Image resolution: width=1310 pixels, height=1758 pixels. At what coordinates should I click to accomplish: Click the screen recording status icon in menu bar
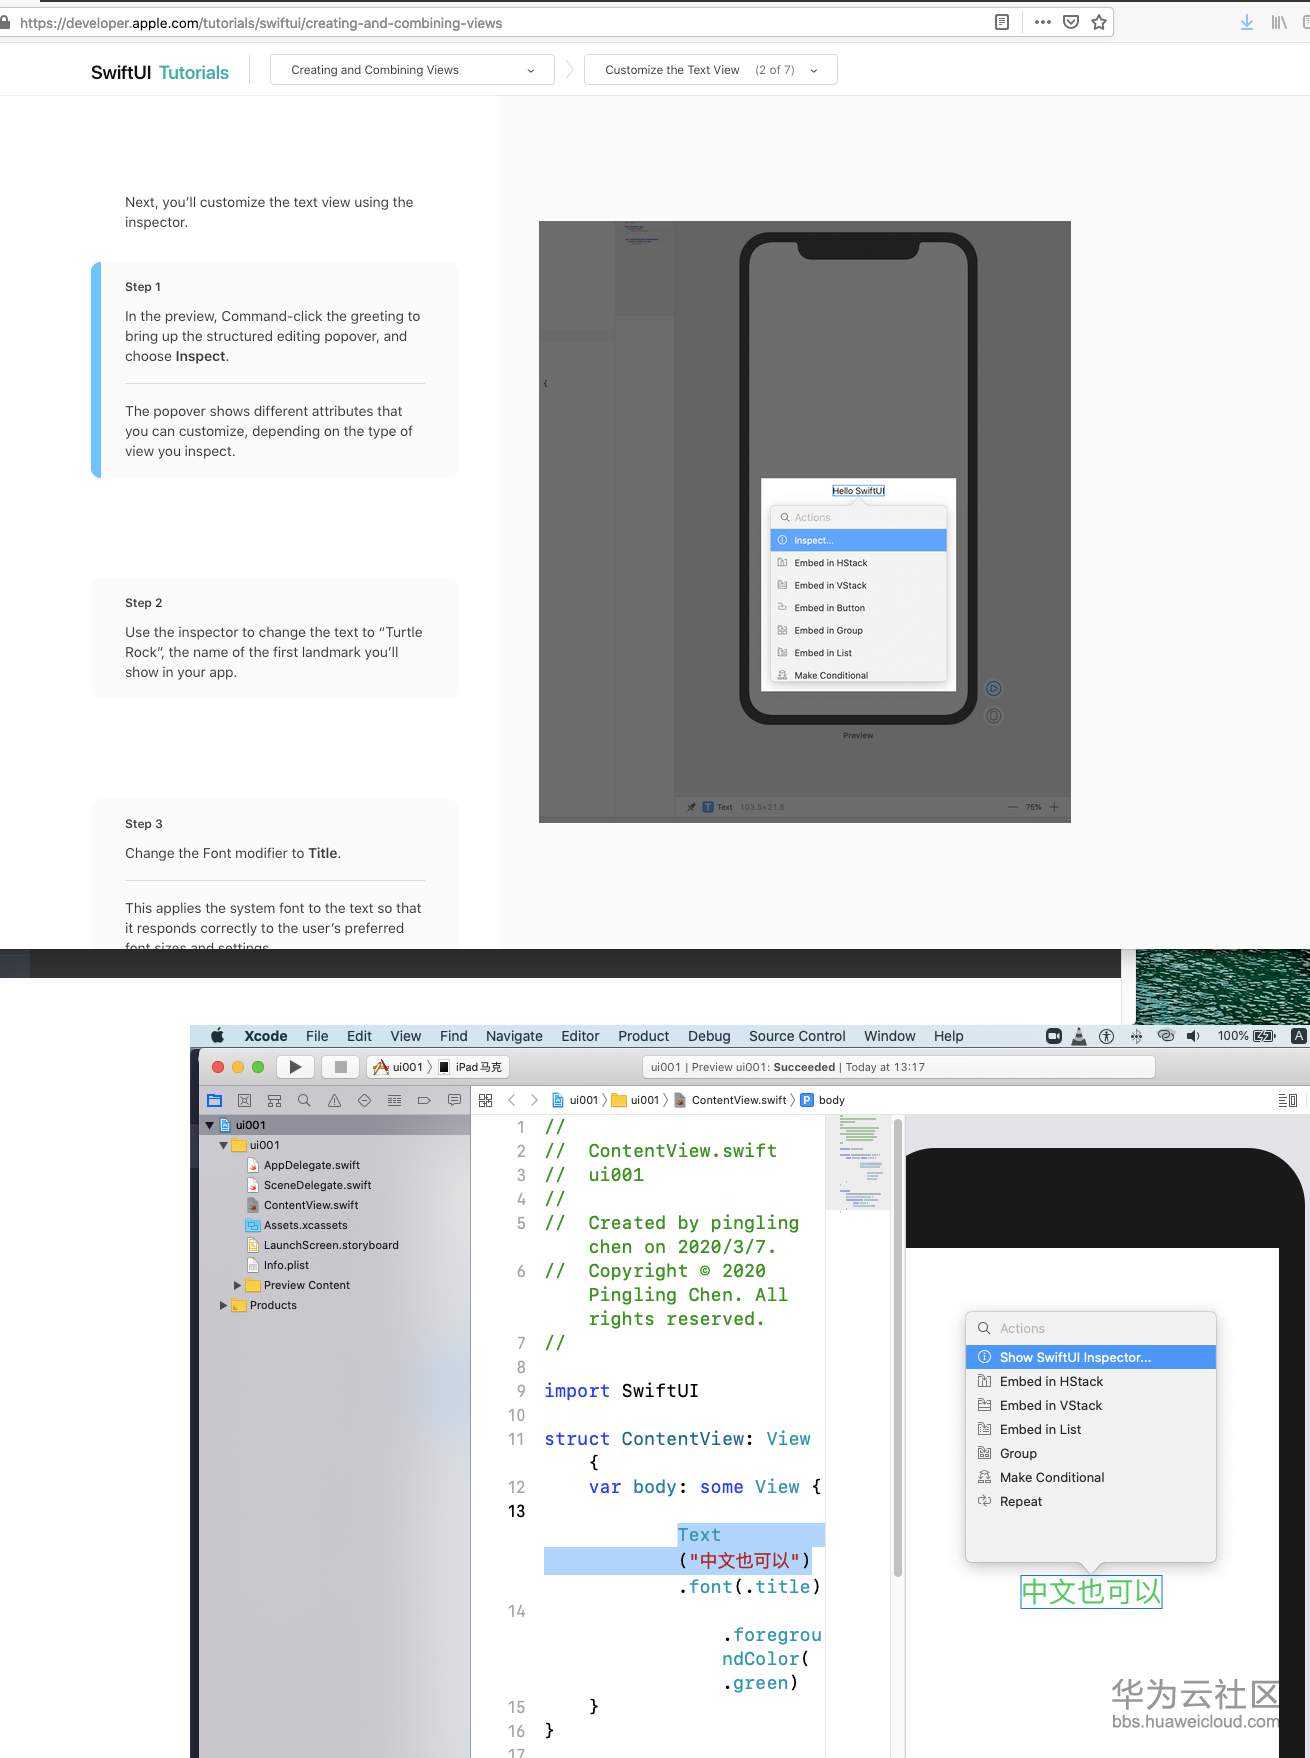(x=1054, y=1036)
